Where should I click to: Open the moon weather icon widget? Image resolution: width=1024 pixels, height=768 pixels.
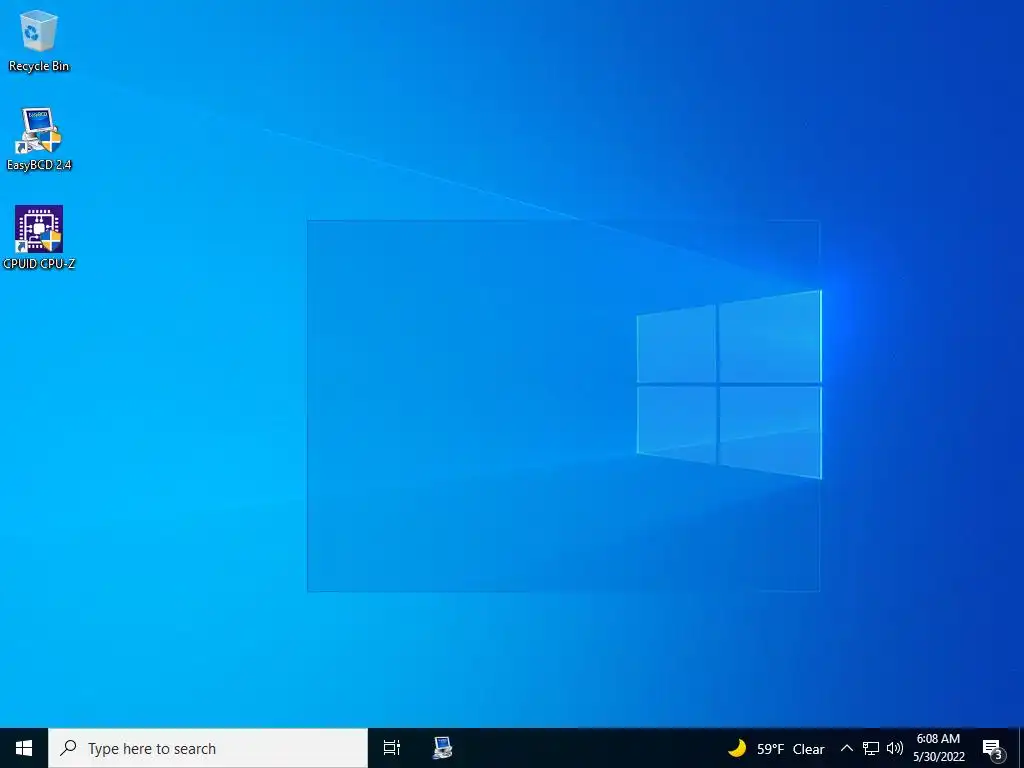point(737,748)
